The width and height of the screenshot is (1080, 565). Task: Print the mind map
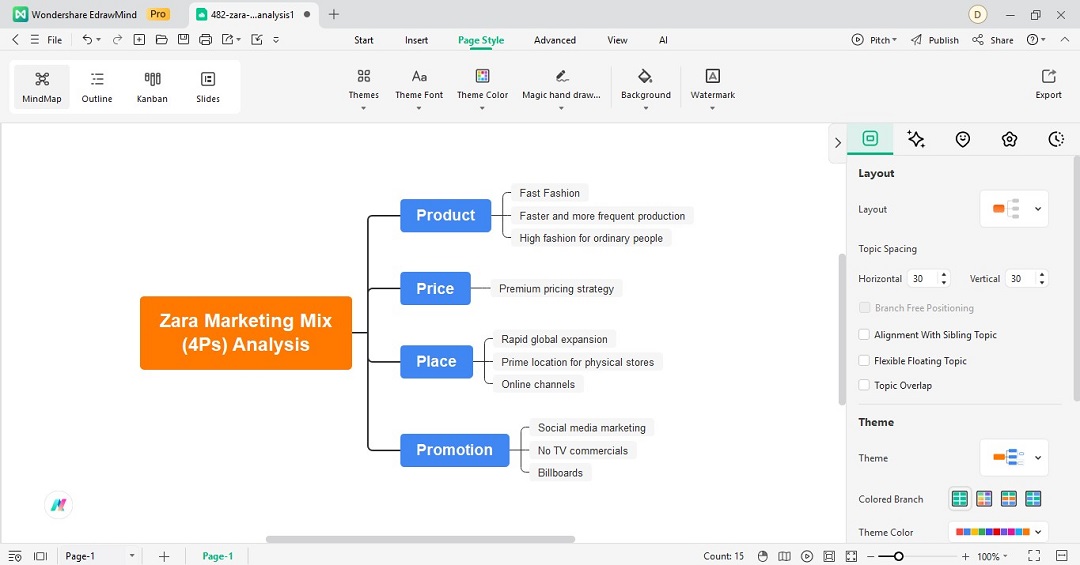coord(205,40)
